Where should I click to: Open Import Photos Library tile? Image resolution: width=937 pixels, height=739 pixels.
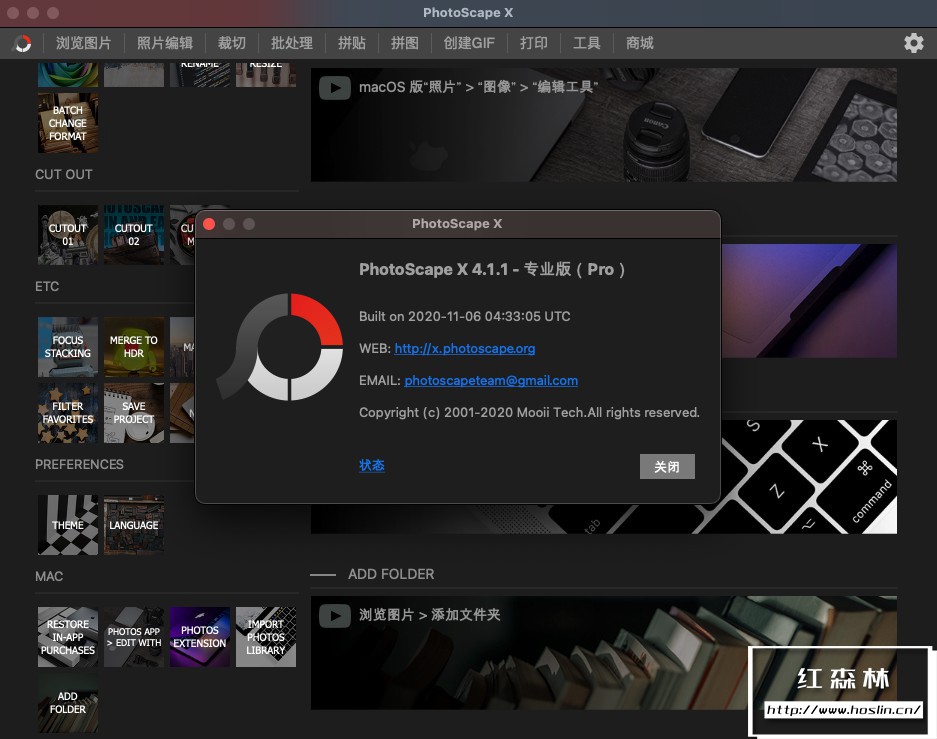(266, 637)
